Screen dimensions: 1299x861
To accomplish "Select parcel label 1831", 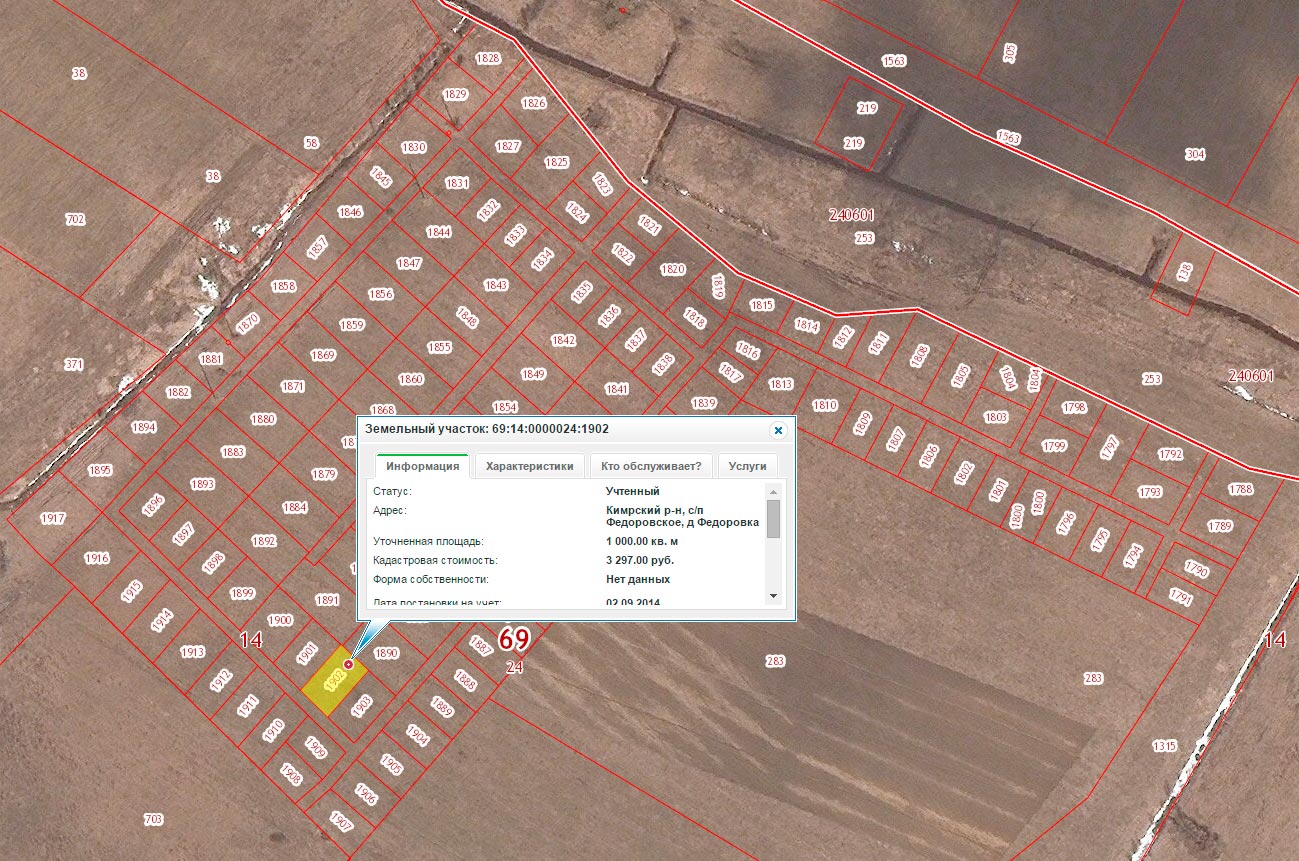I will coord(457,183).
